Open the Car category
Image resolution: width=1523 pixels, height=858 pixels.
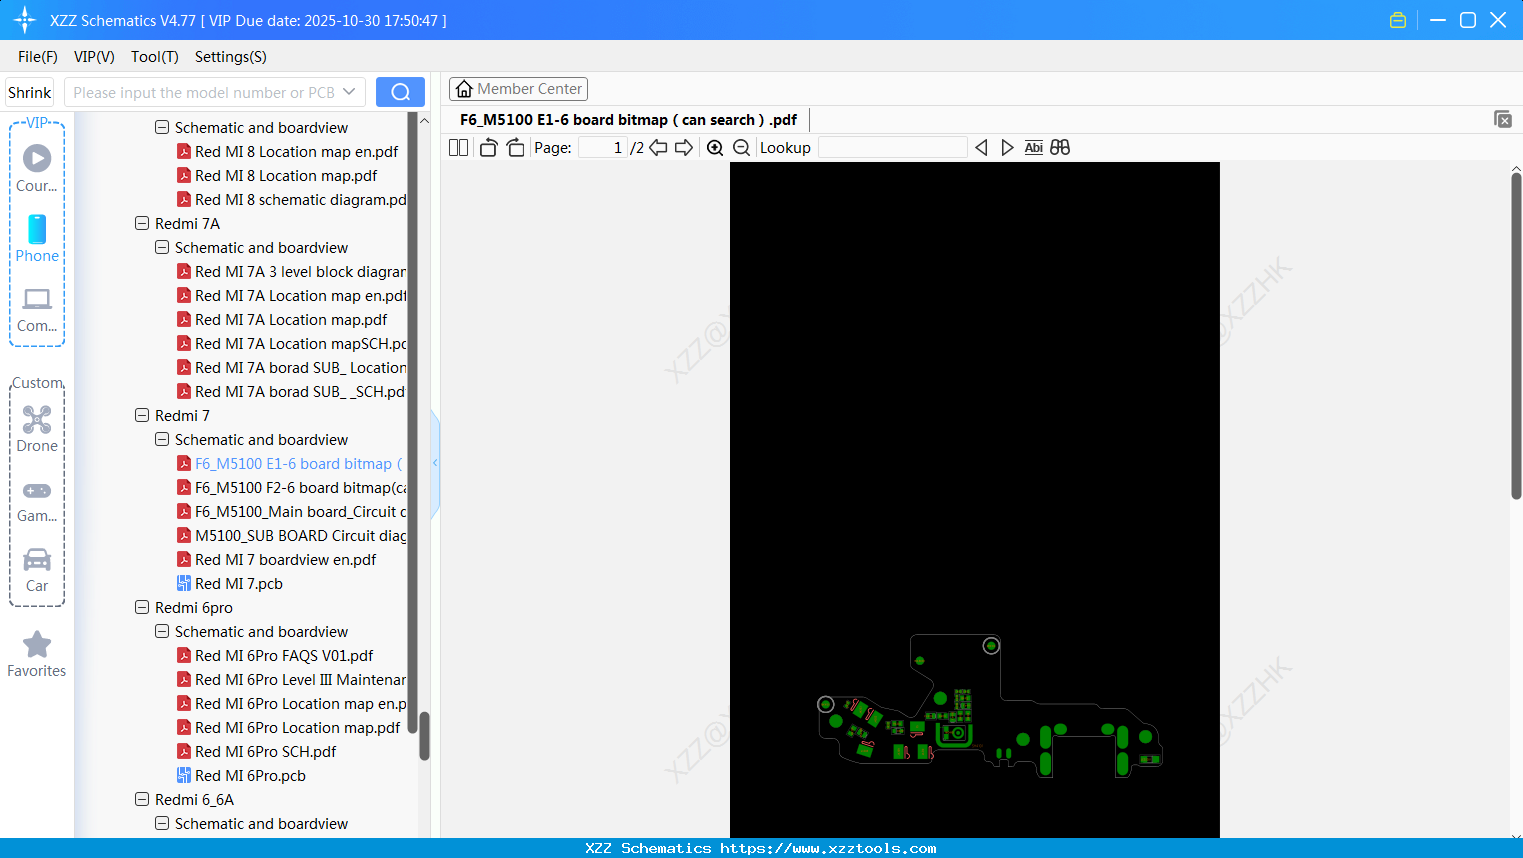37,569
